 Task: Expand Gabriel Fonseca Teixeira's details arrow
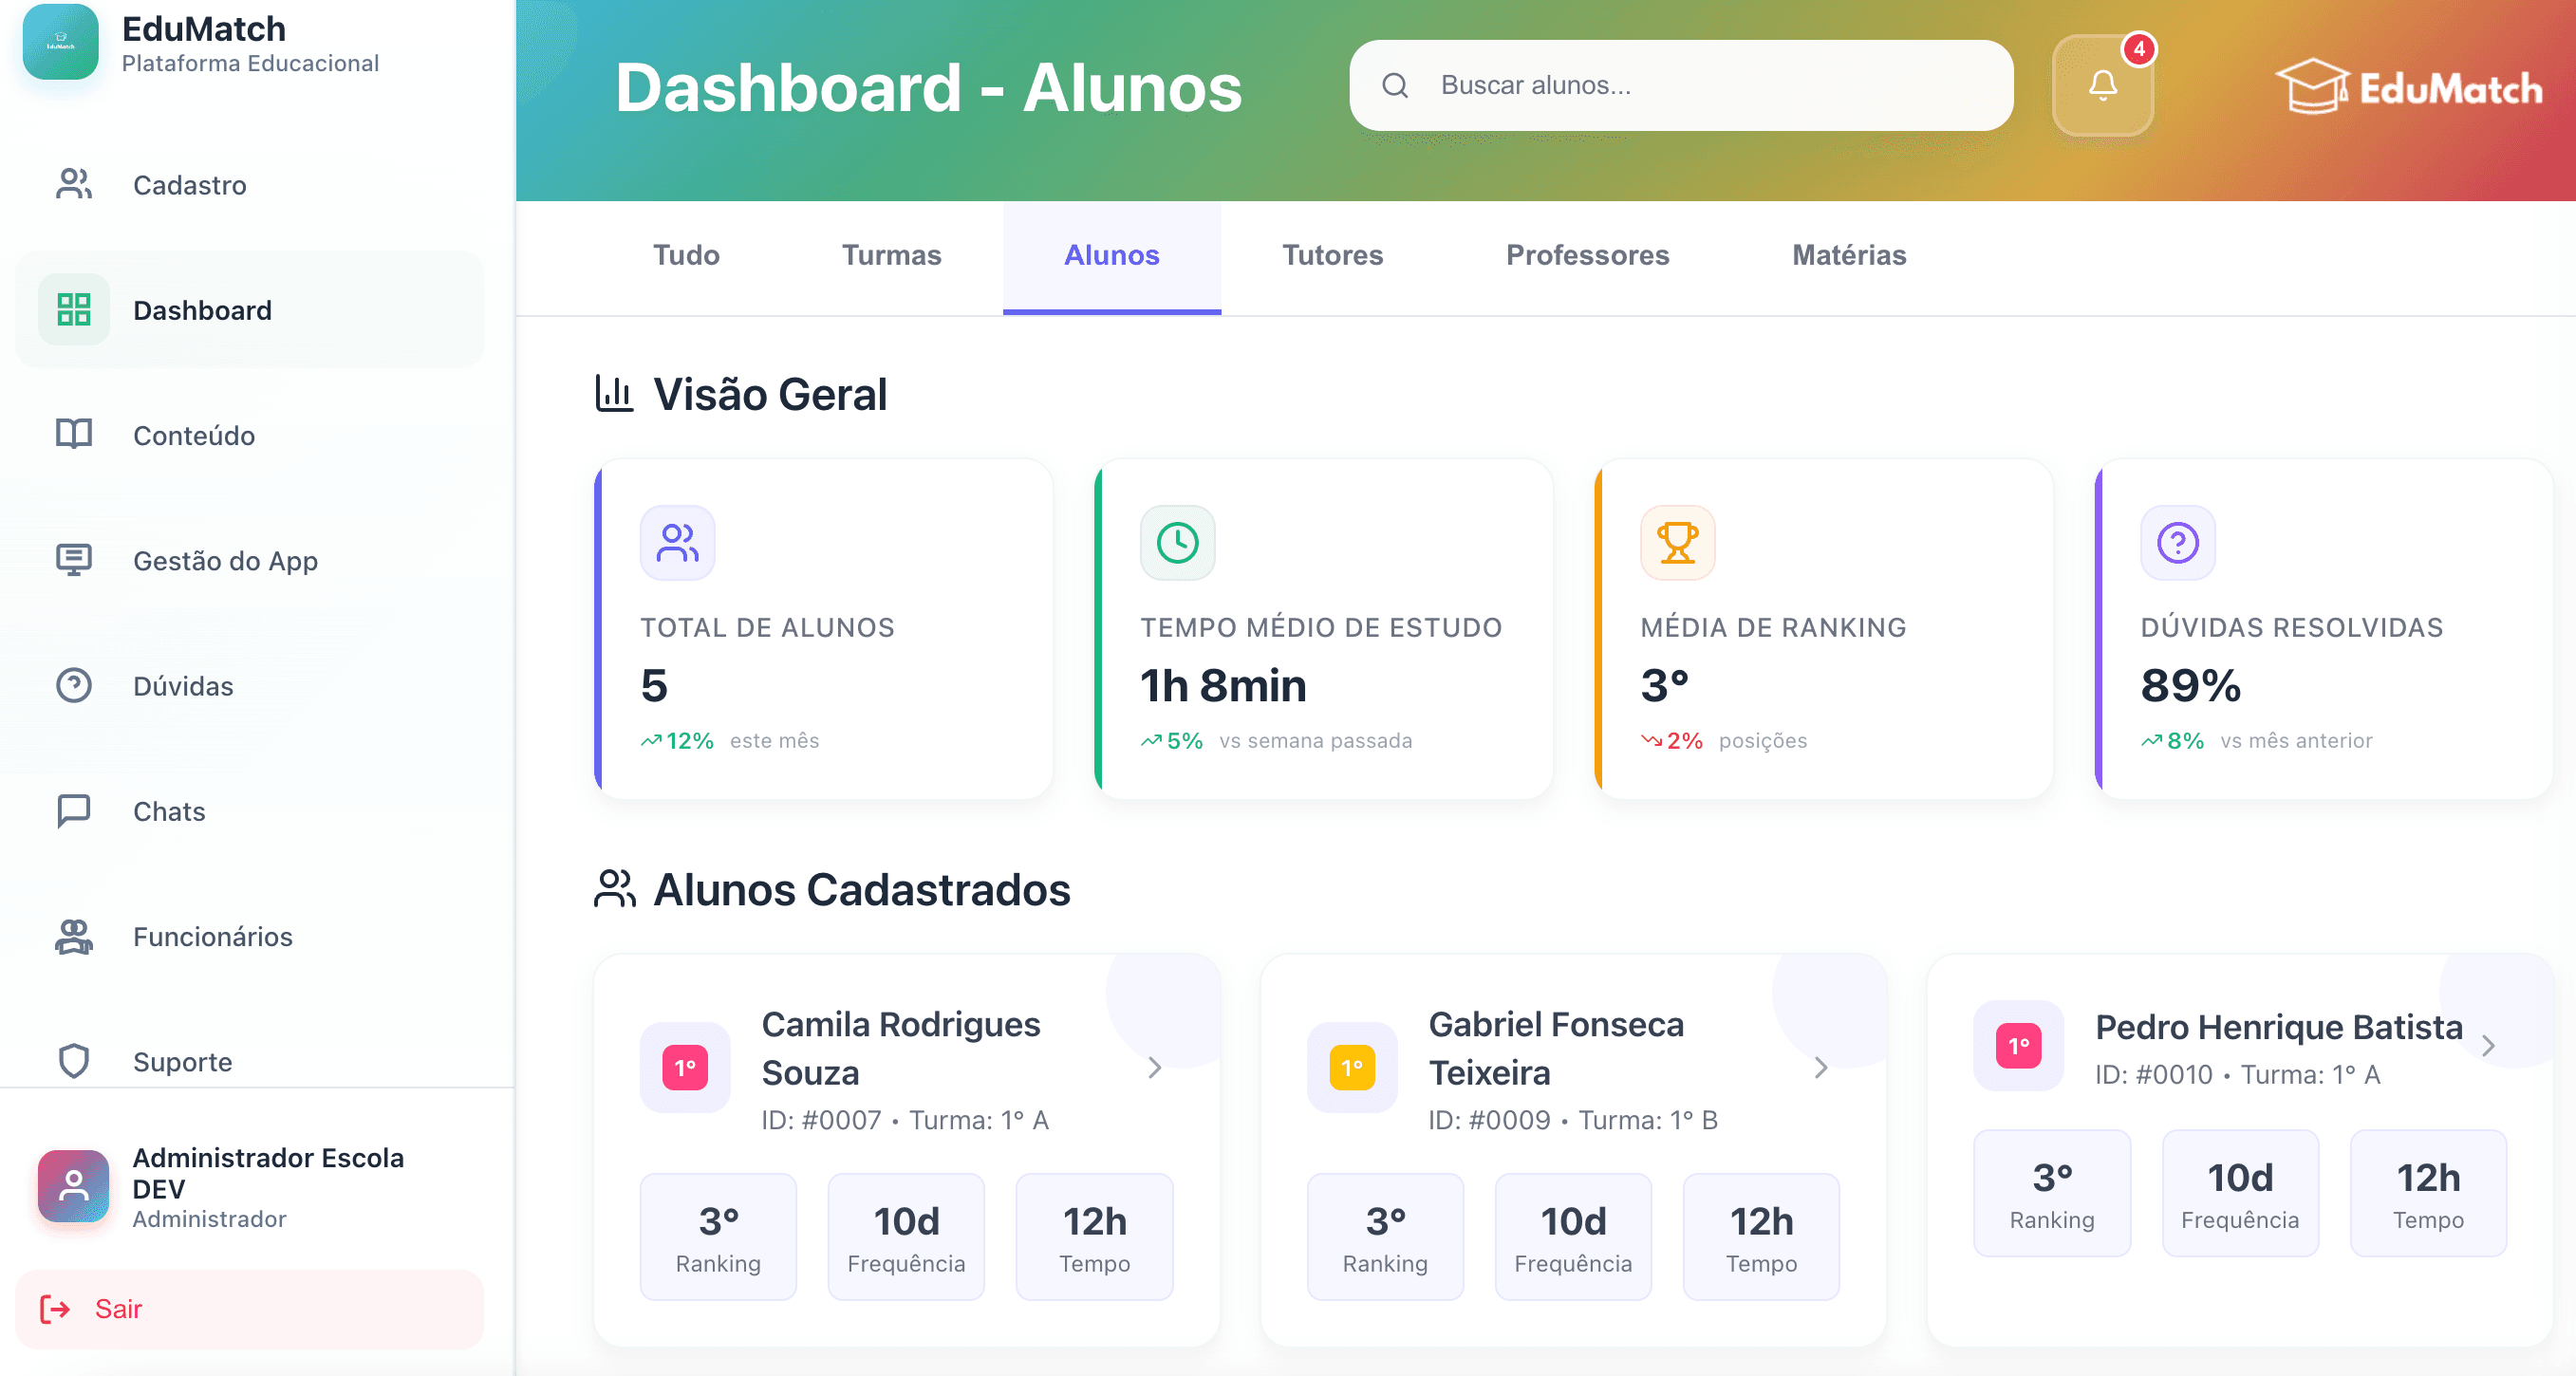tap(1820, 1069)
